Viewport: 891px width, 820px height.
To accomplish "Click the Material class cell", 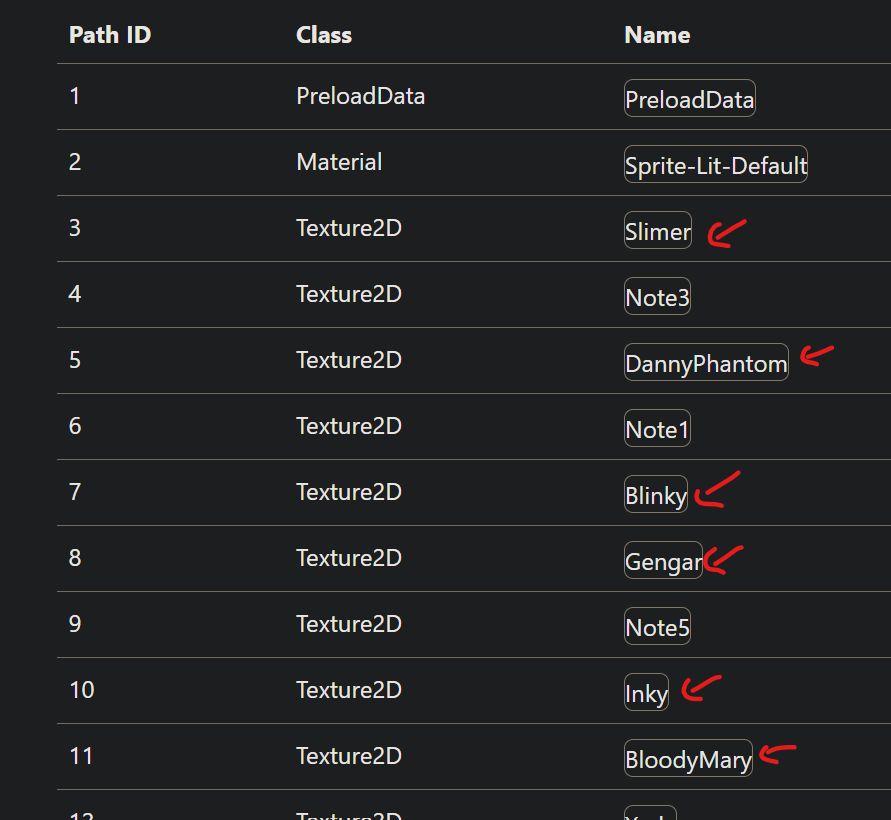I will pyautogui.click(x=339, y=162).
